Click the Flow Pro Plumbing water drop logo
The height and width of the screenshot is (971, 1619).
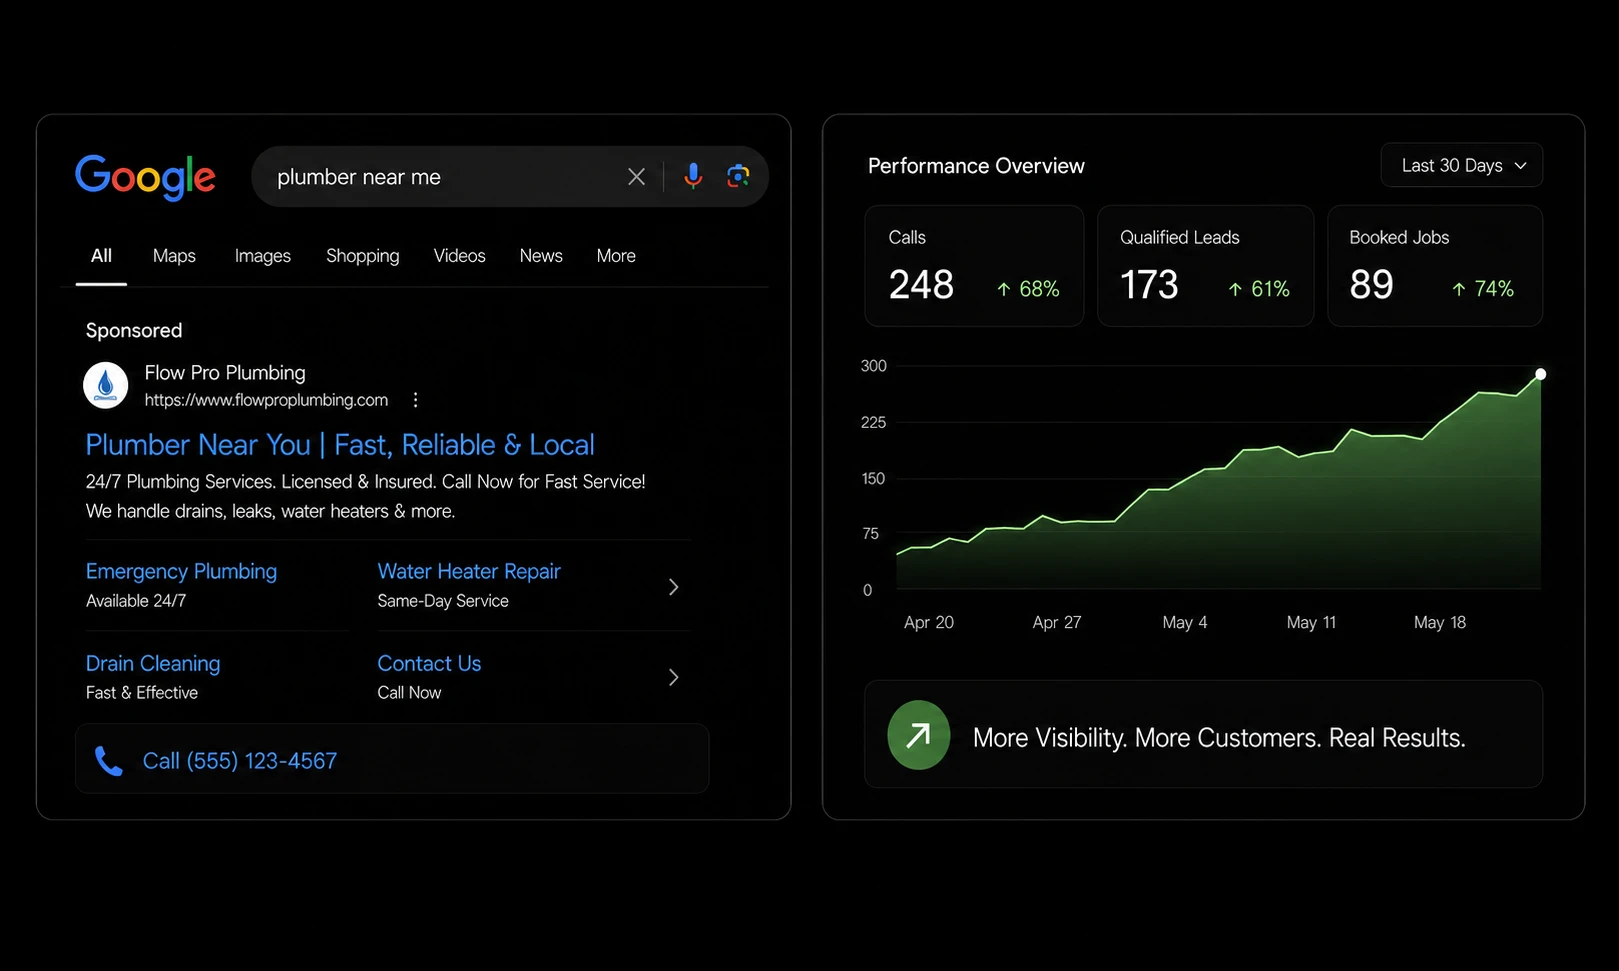pyautogui.click(x=106, y=386)
